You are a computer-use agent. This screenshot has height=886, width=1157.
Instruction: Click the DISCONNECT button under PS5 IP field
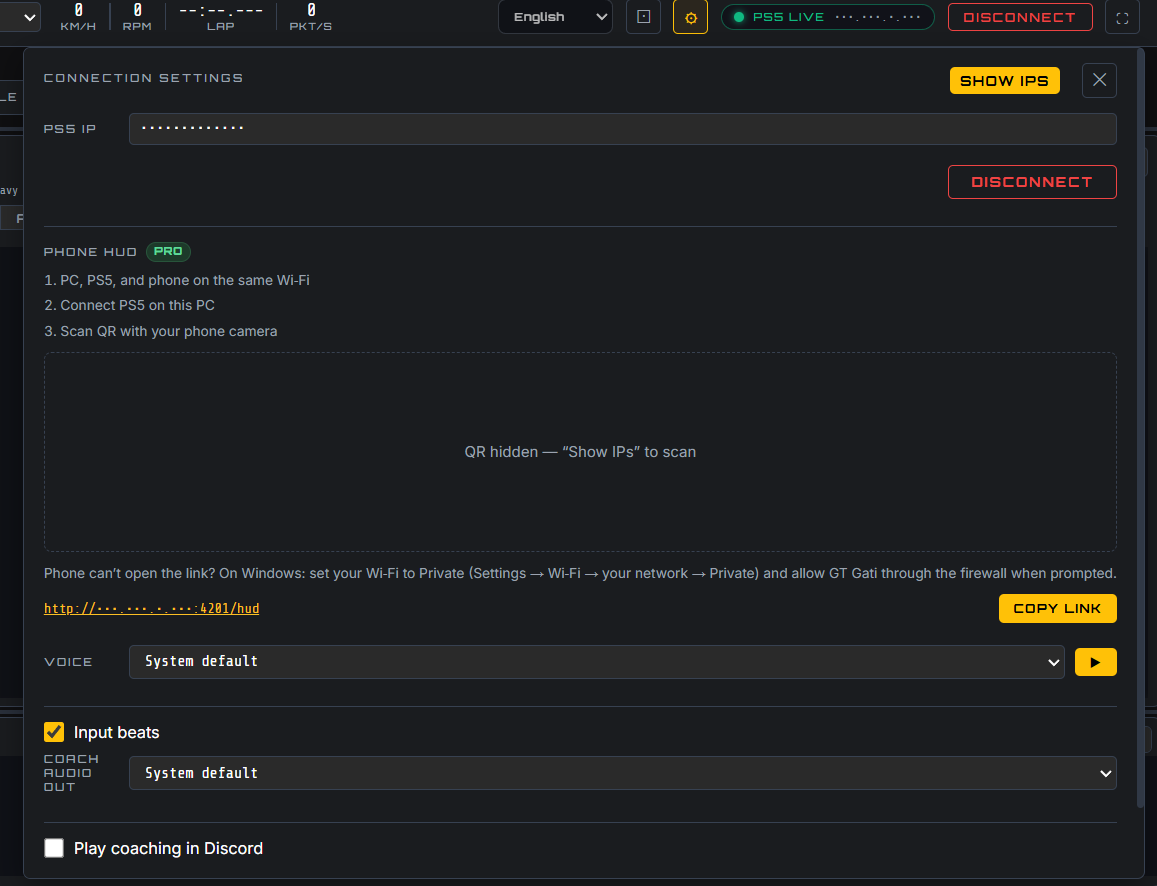click(1032, 182)
